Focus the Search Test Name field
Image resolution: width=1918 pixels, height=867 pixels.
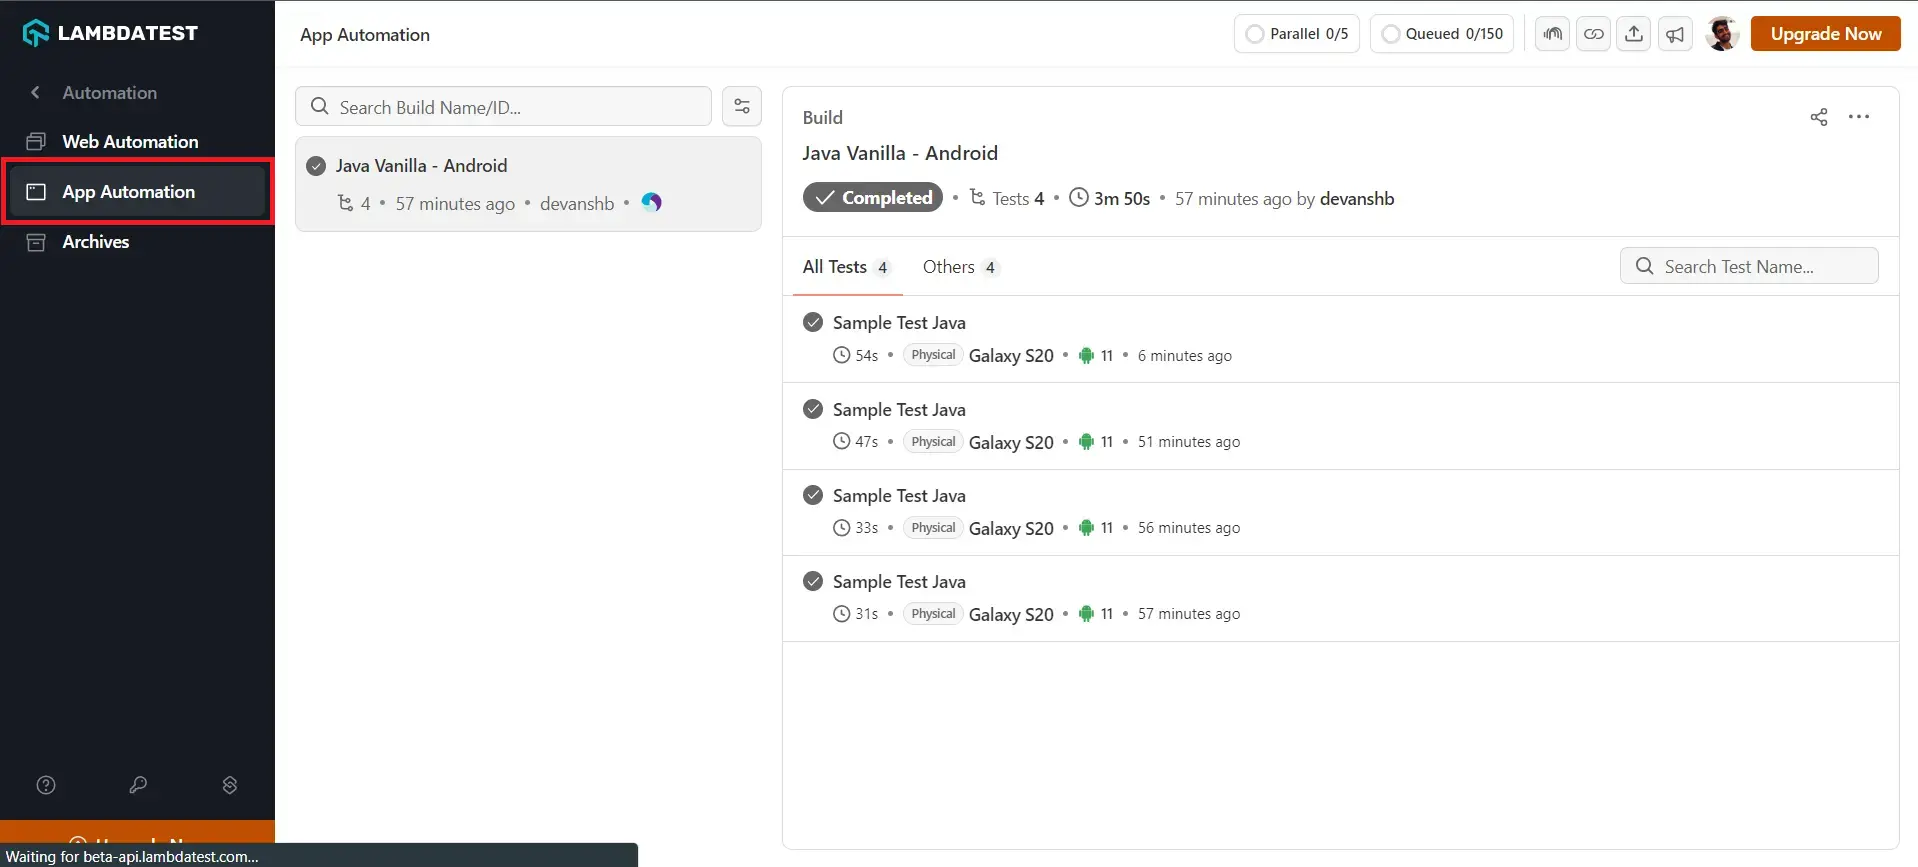pos(1749,266)
